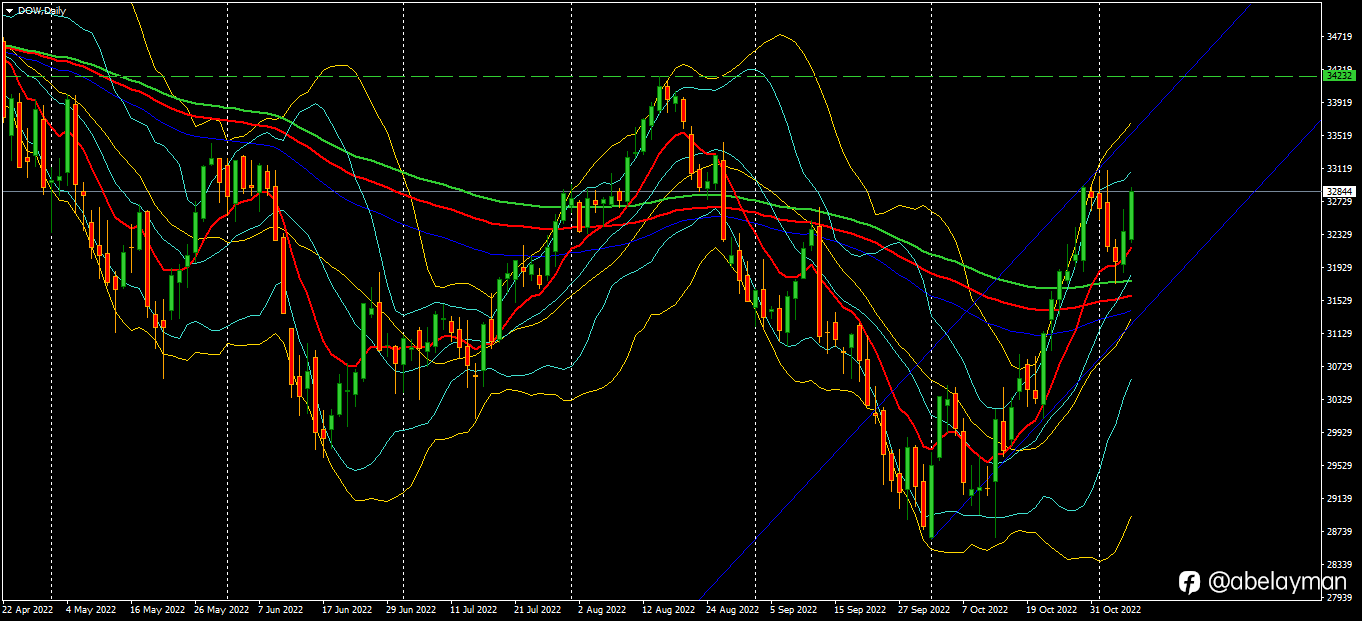Click the 29529 price axis value
Viewport: 1362px width, 621px height.
pyautogui.click(x=1340, y=465)
